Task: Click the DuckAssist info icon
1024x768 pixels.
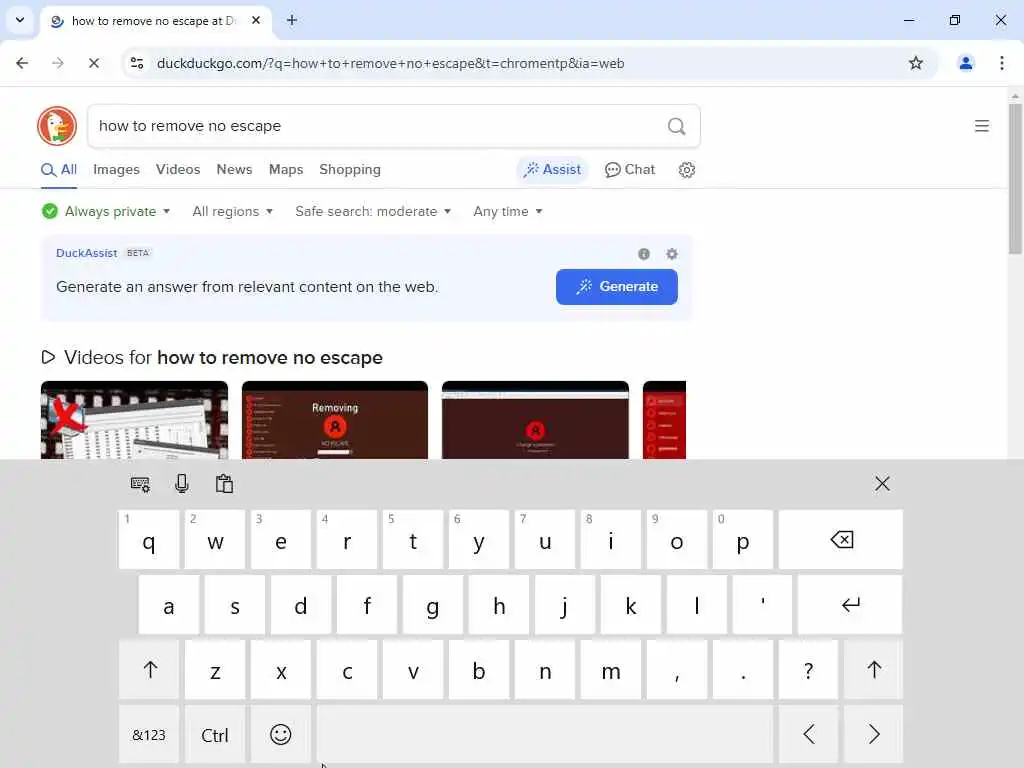Action: [644, 254]
